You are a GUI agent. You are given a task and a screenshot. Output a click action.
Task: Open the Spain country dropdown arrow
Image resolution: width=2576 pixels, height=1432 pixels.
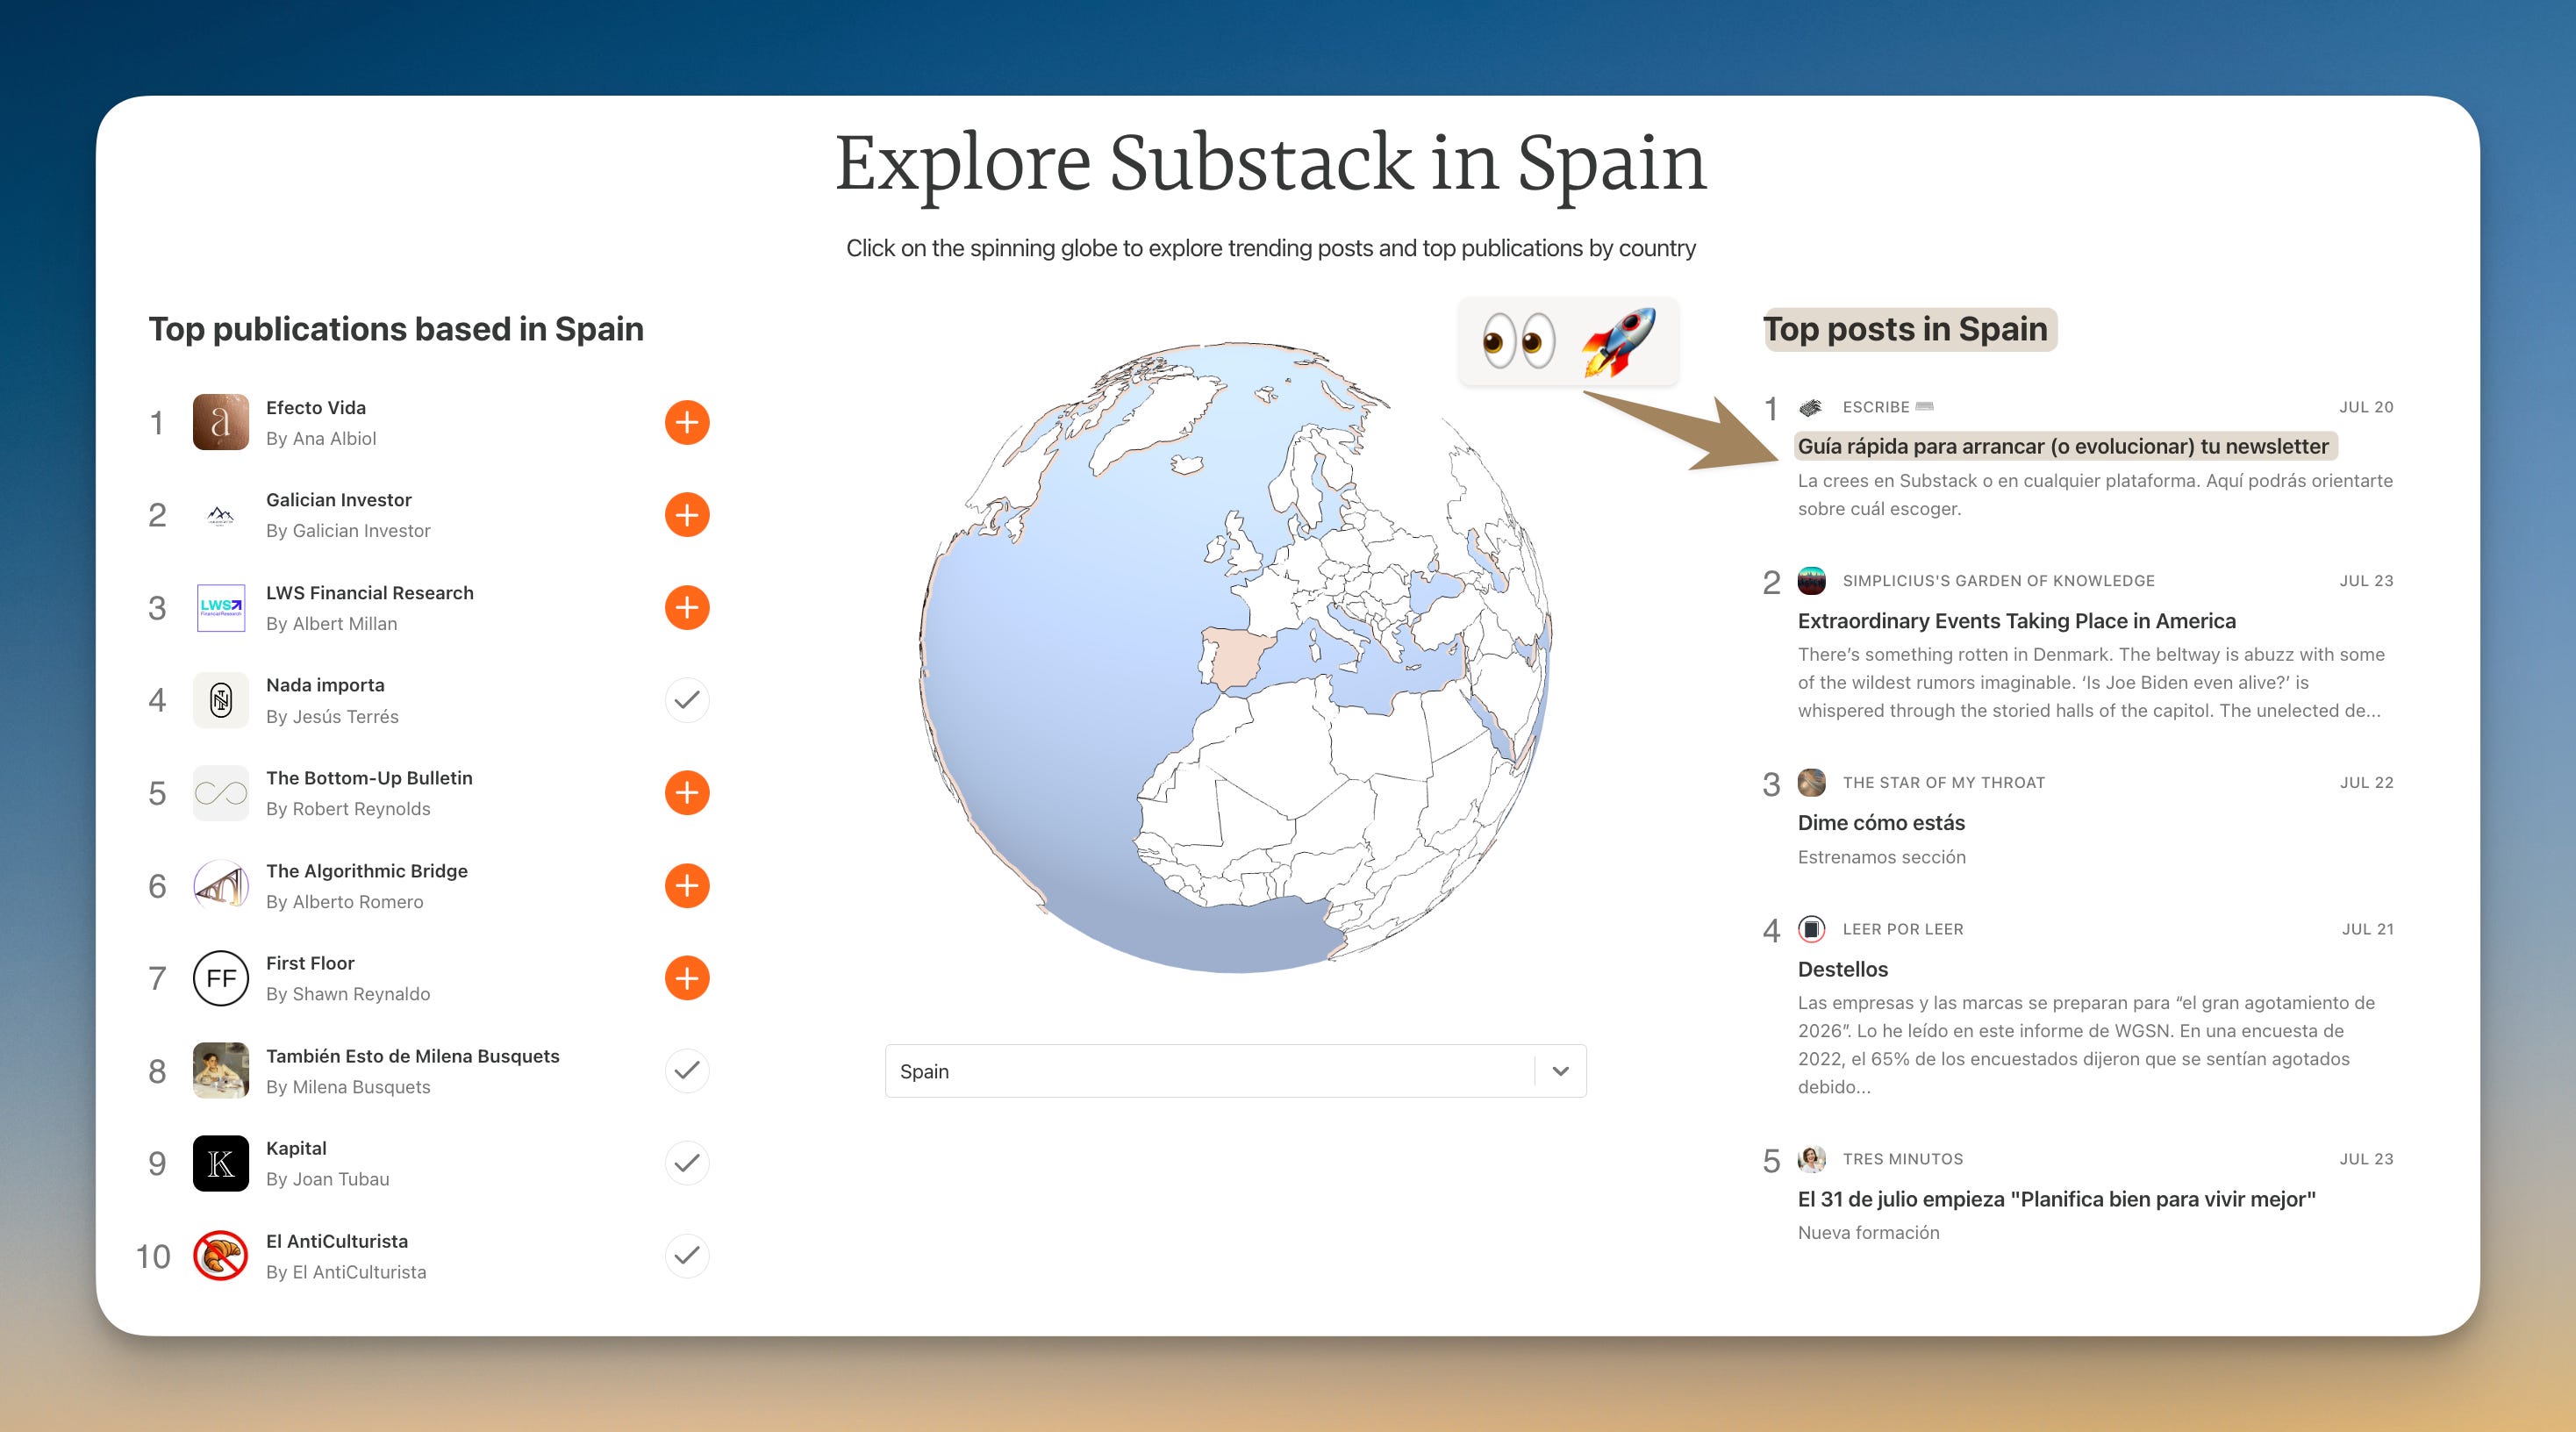pyautogui.click(x=1560, y=1071)
